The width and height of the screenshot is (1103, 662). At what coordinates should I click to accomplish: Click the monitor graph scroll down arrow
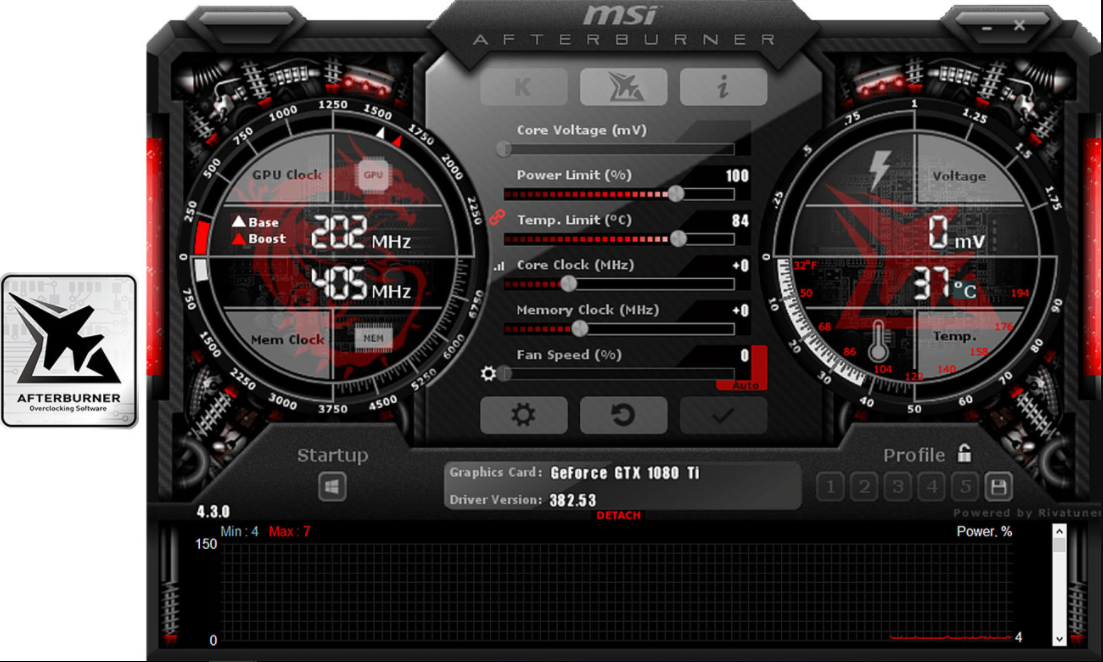[1059, 639]
